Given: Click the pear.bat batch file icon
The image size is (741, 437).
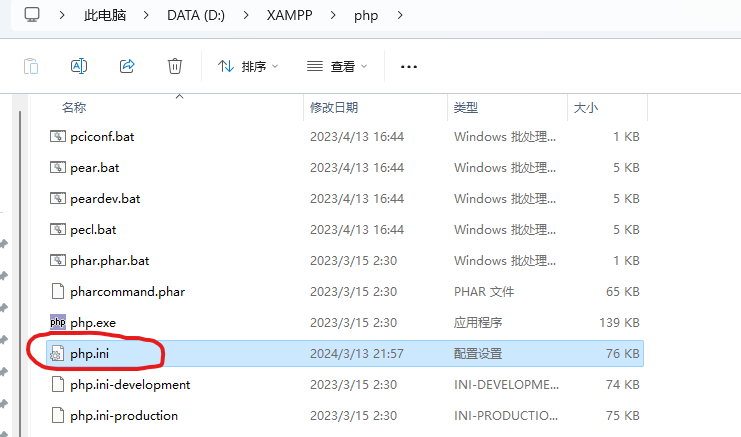Looking at the screenshot, I should click(58, 167).
